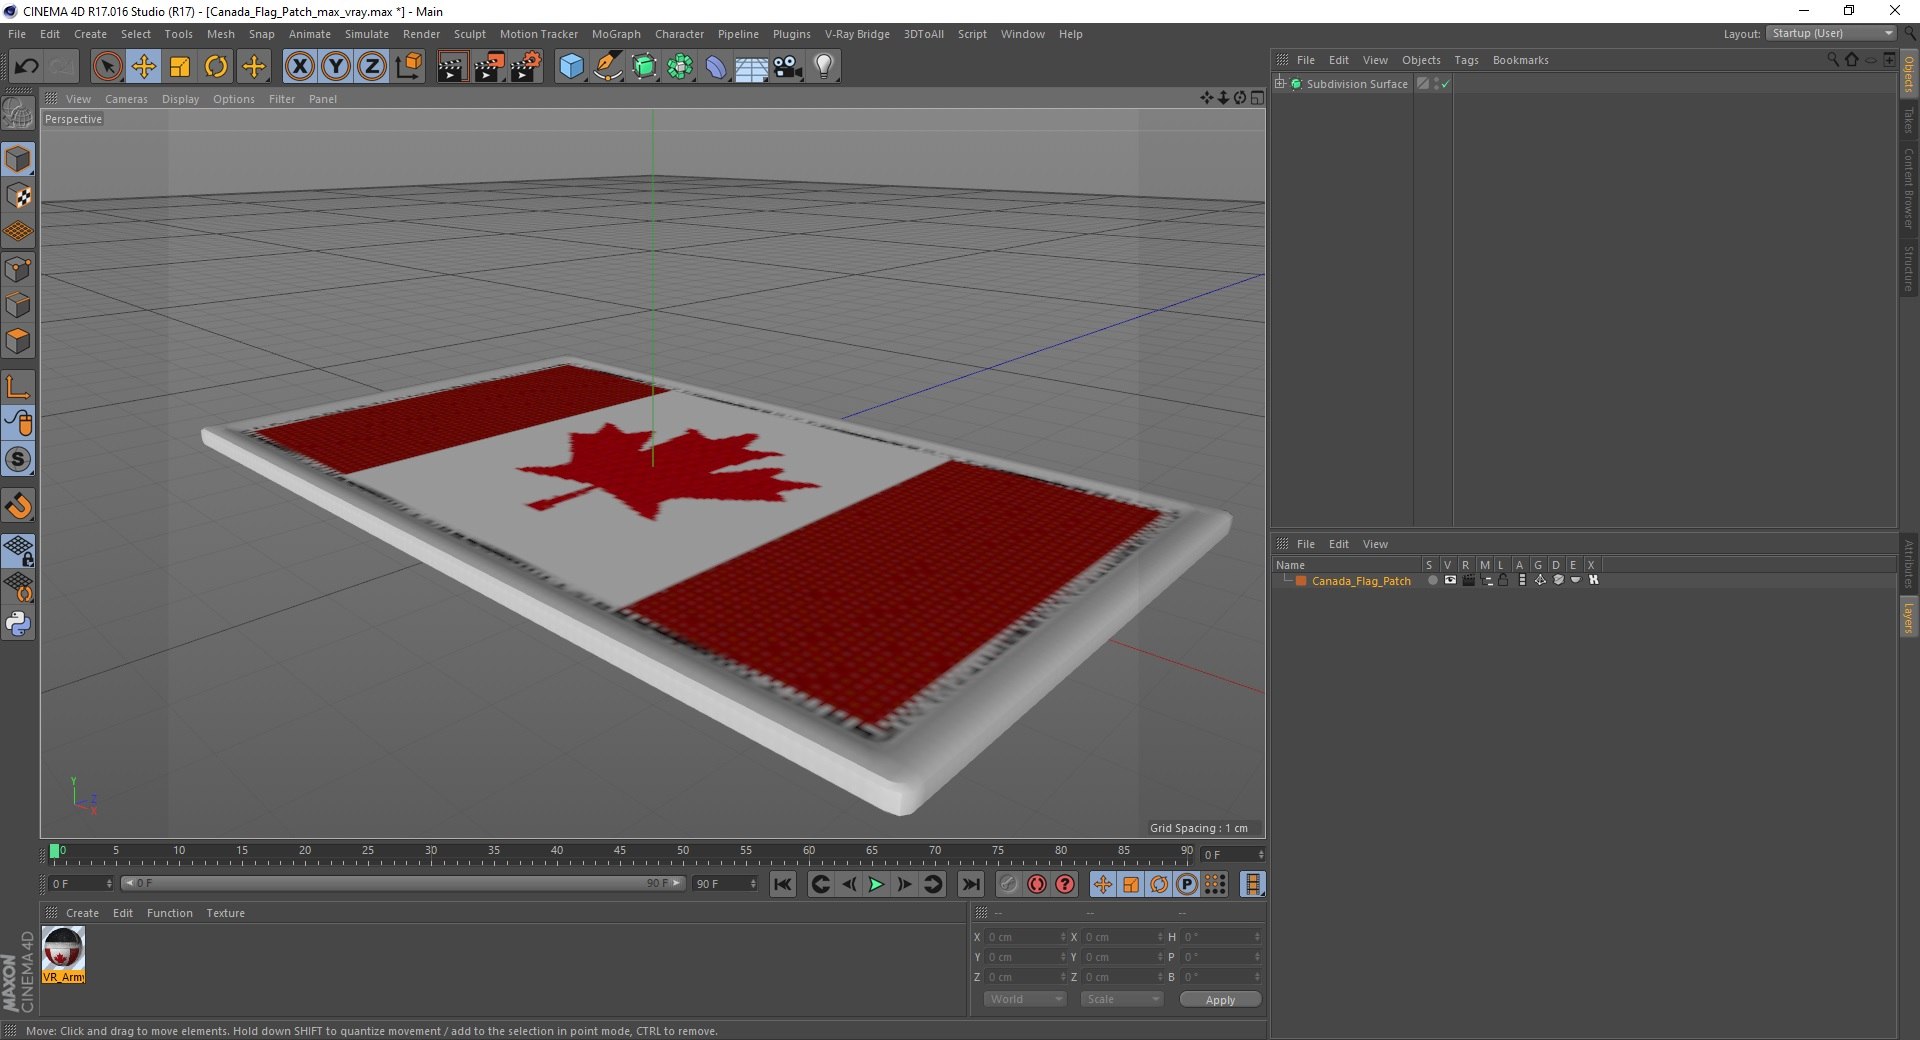Toggle Subdivision Surface enable checkmark
The height and width of the screenshot is (1040, 1920).
(x=1445, y=84)
